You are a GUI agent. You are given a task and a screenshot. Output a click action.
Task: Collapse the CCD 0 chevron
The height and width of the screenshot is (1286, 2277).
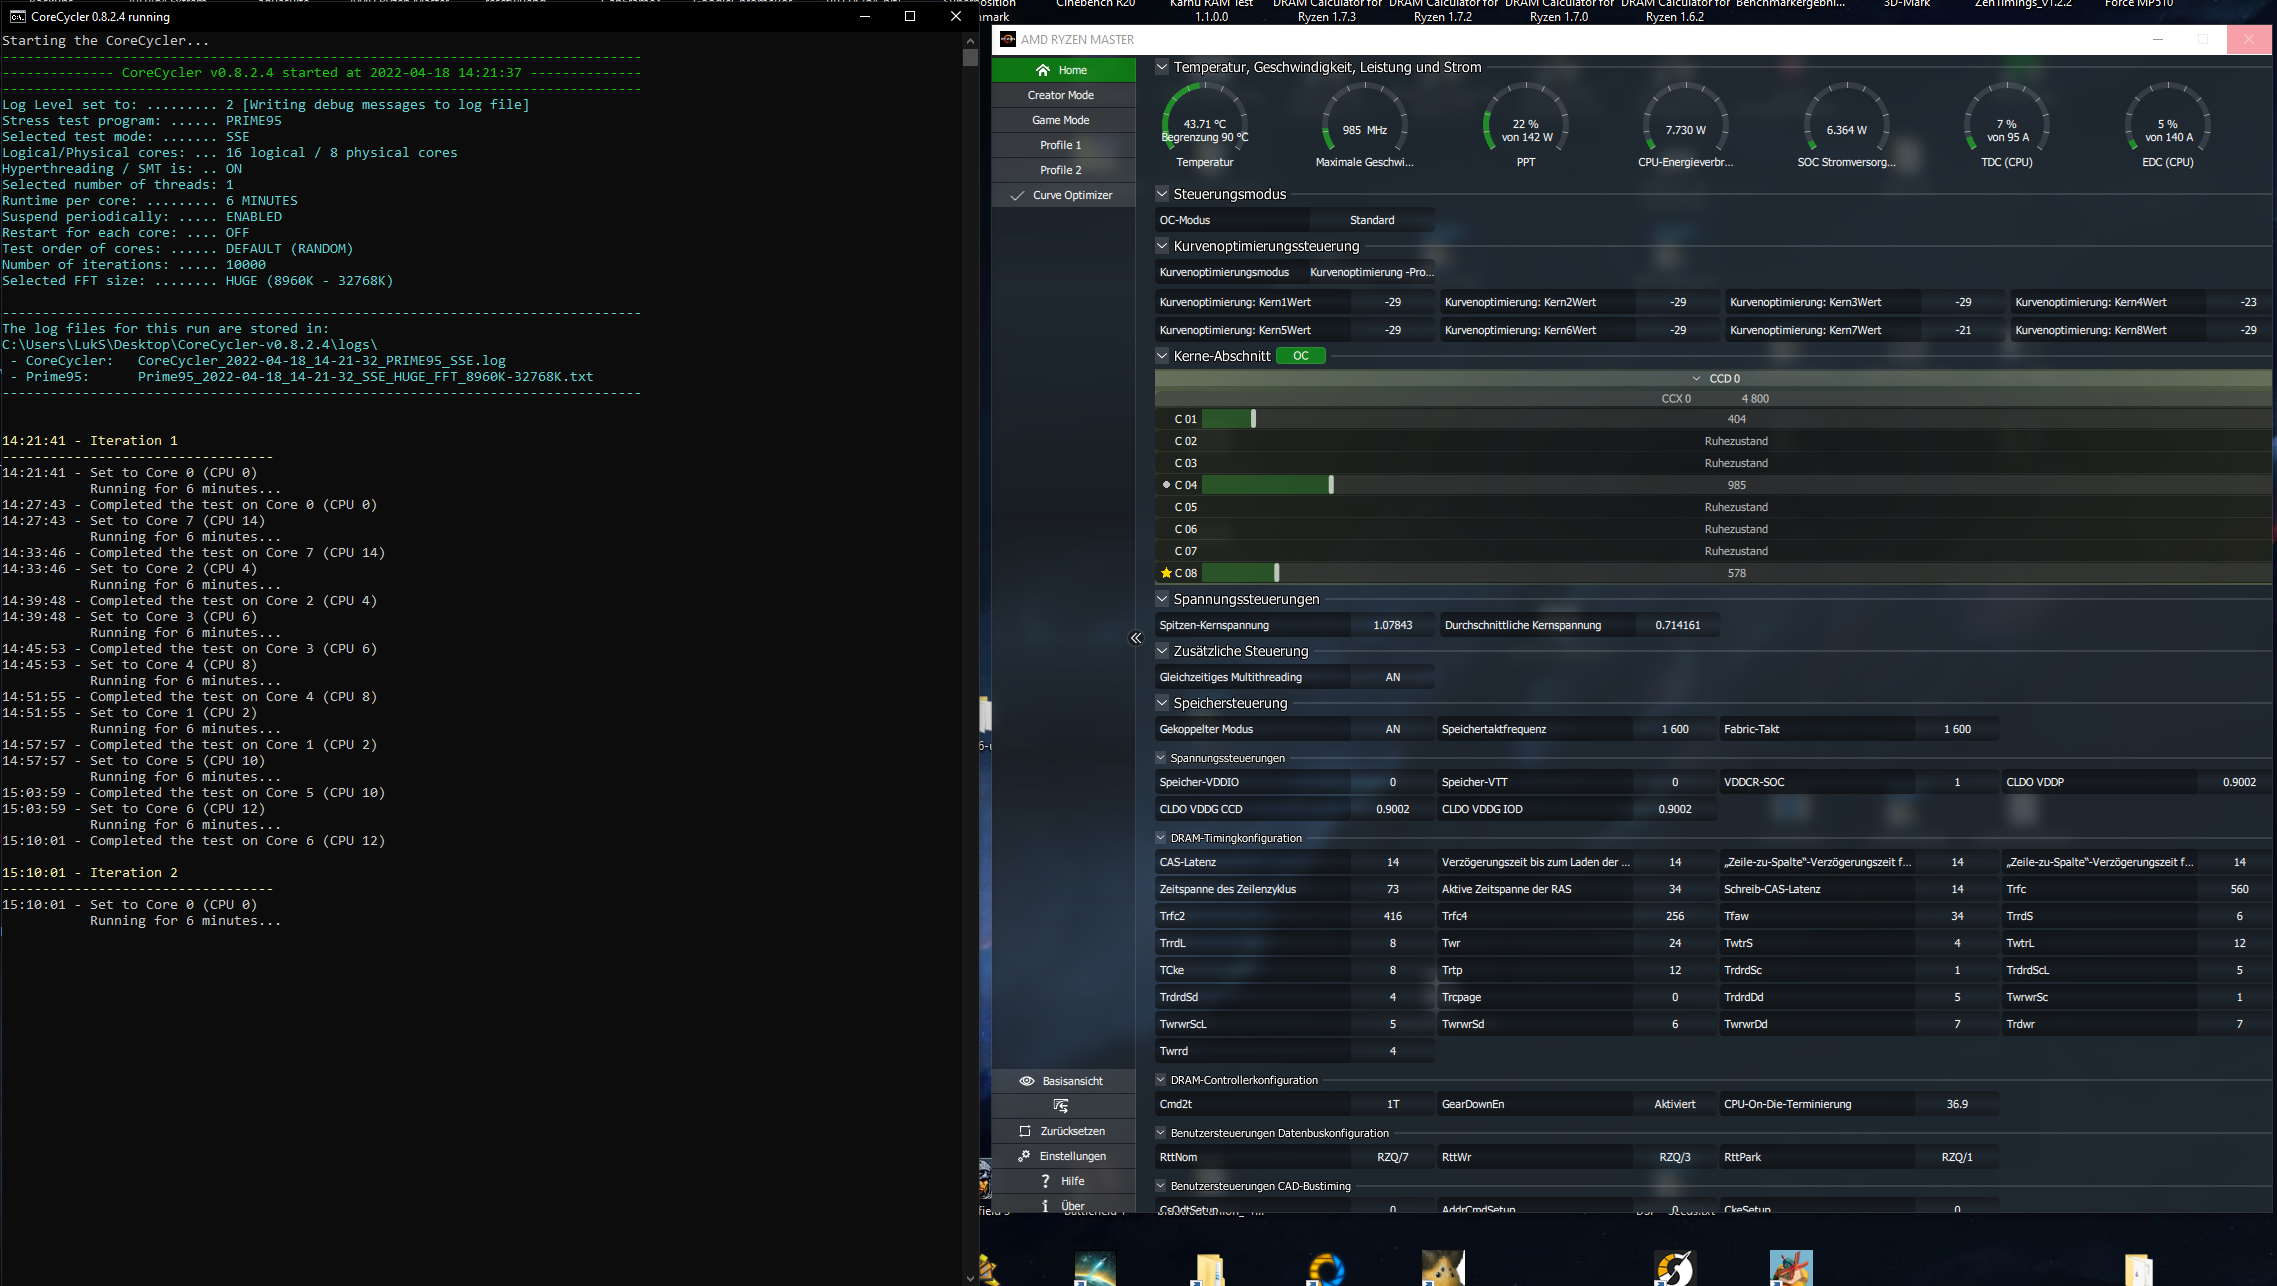[1696, 379]
